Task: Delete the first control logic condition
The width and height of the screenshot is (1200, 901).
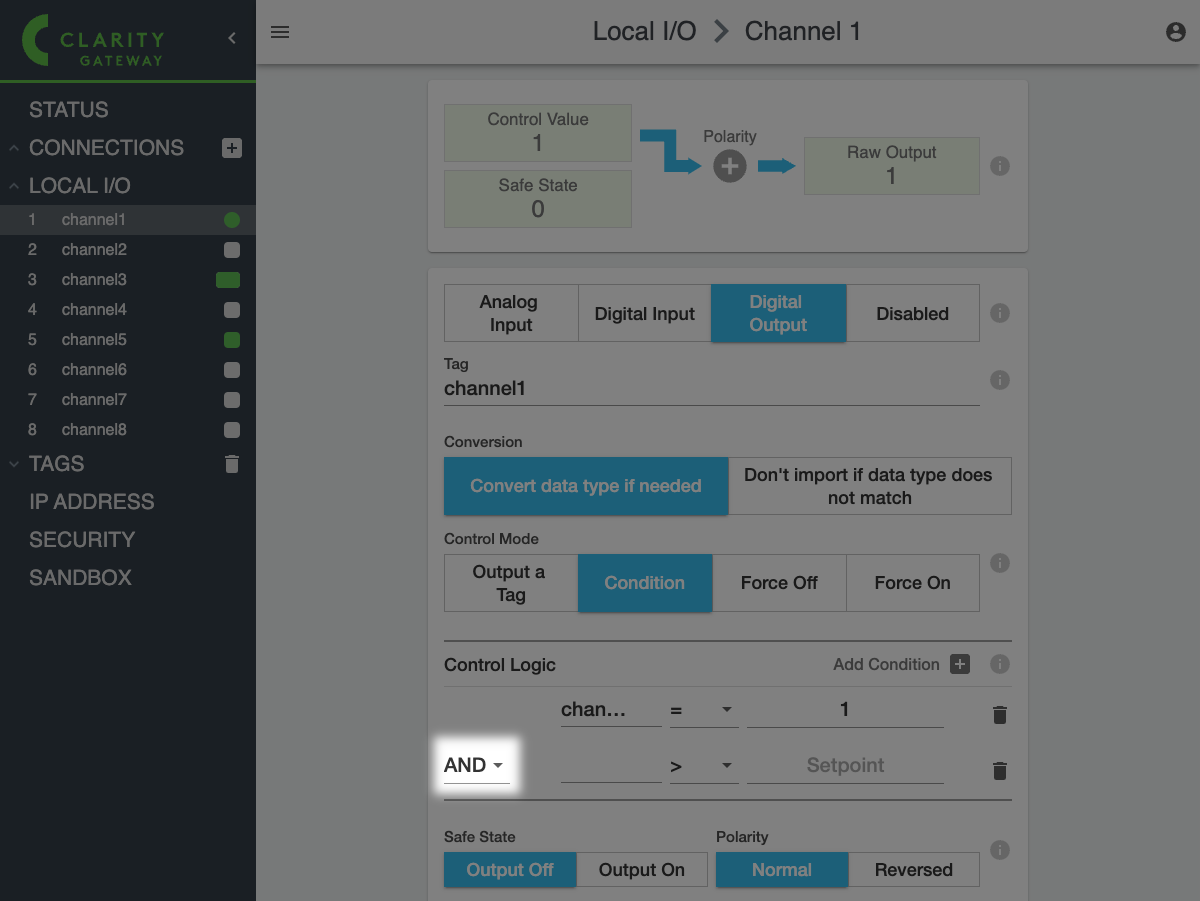Action: [x=999, y=714]
